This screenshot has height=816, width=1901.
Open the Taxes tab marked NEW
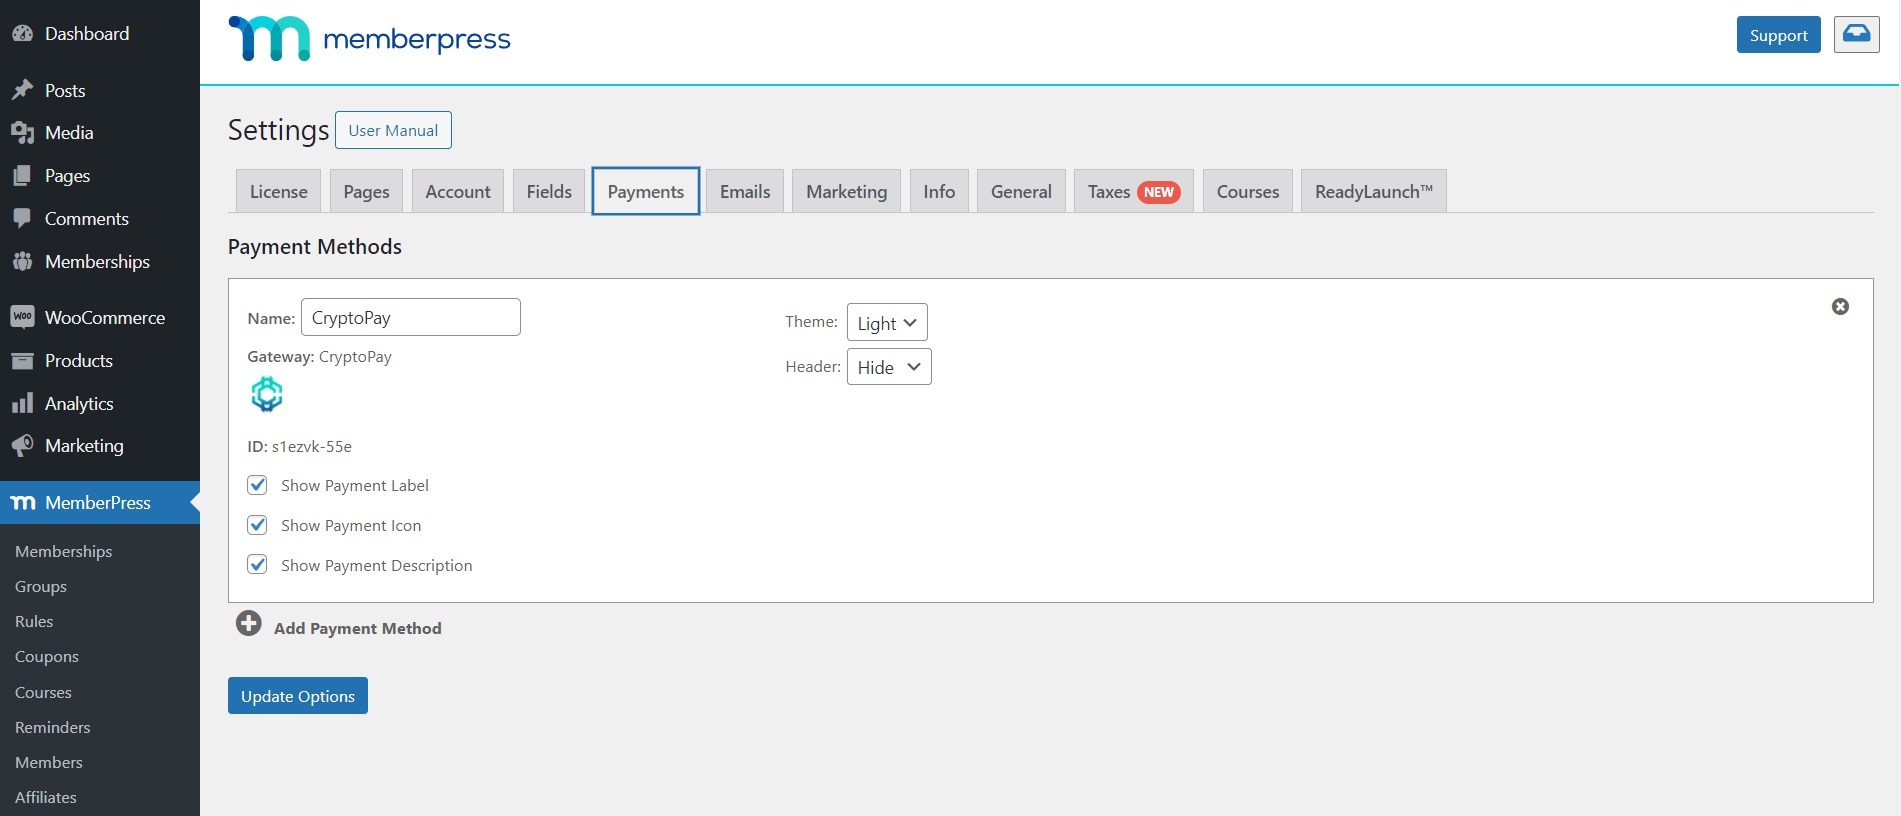[x=1133, y=191]
